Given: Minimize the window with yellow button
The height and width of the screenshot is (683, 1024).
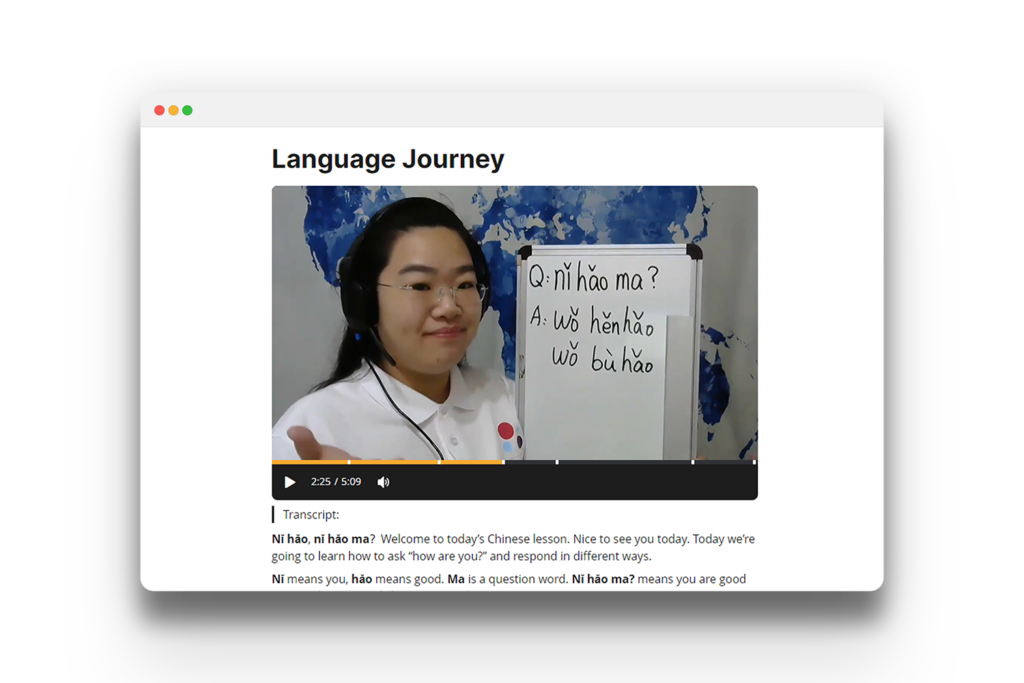Looking at the screenshot, I should 173,110.
